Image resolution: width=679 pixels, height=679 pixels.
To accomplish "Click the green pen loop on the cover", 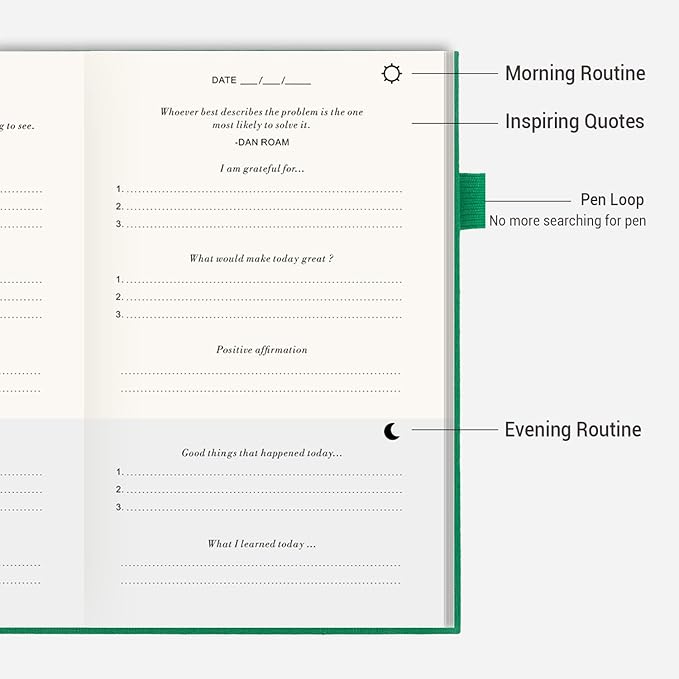I will [472, 200].
